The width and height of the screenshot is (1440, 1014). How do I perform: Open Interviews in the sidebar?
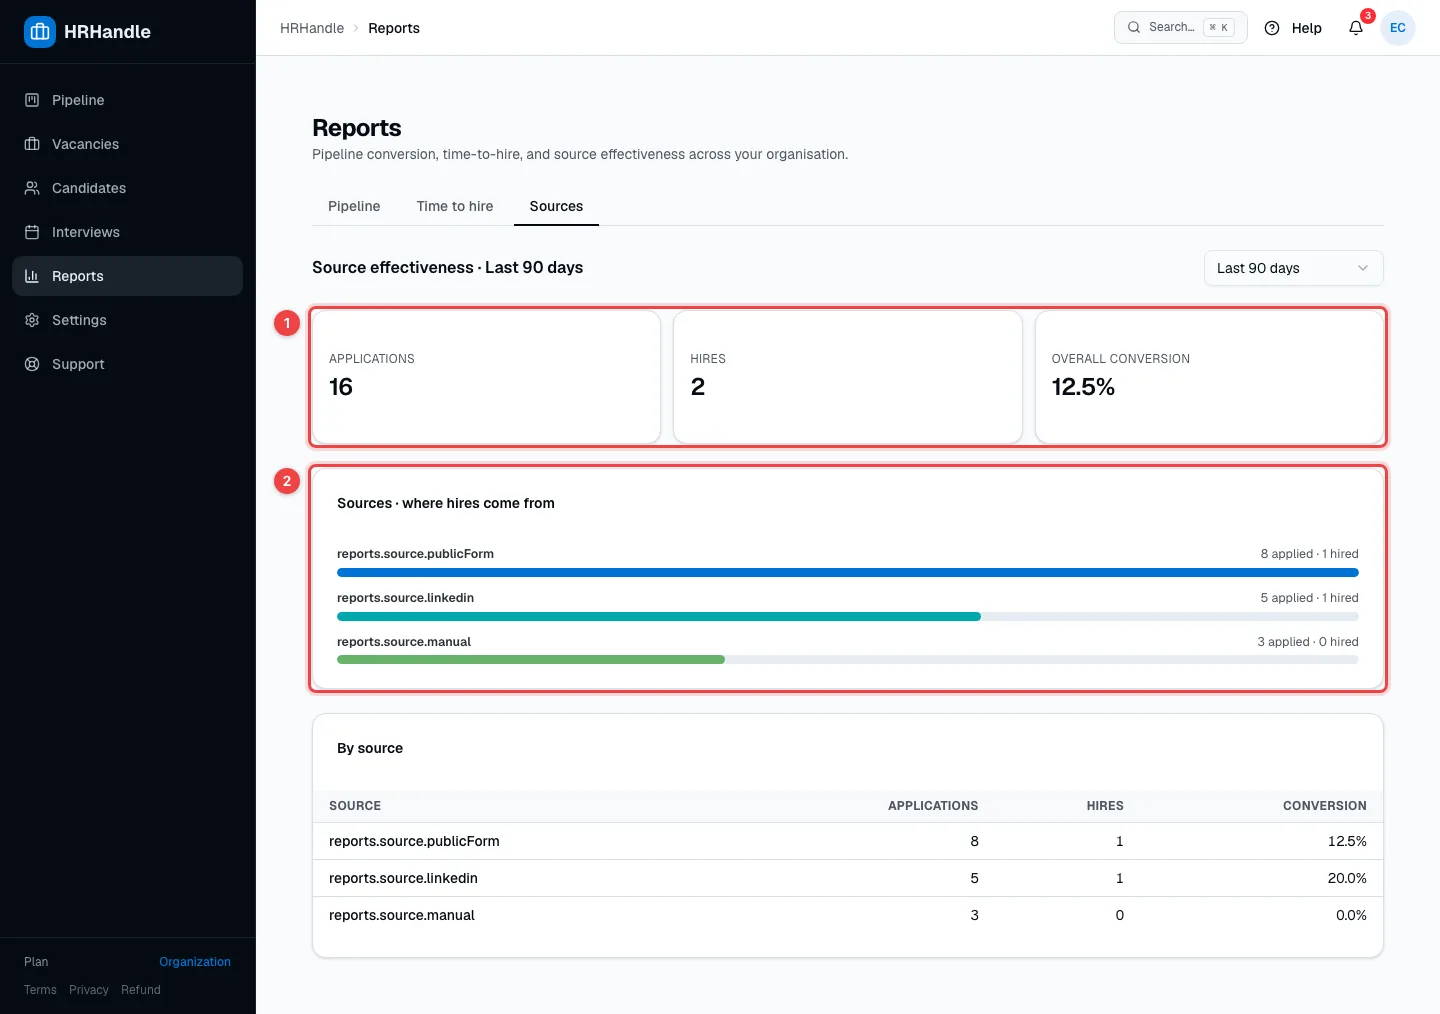pyautogui.click(x=127, y=232)
